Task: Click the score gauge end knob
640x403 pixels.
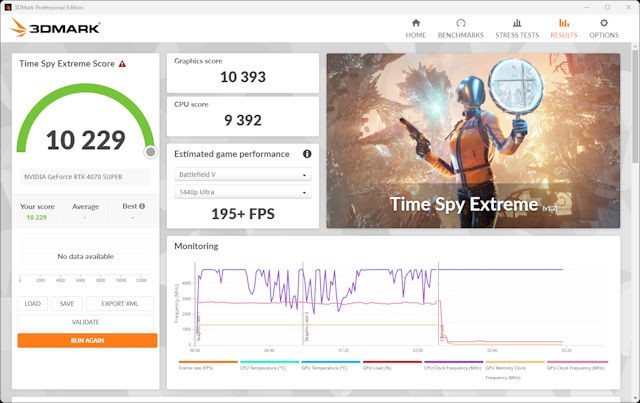Action: coord(151,152)
